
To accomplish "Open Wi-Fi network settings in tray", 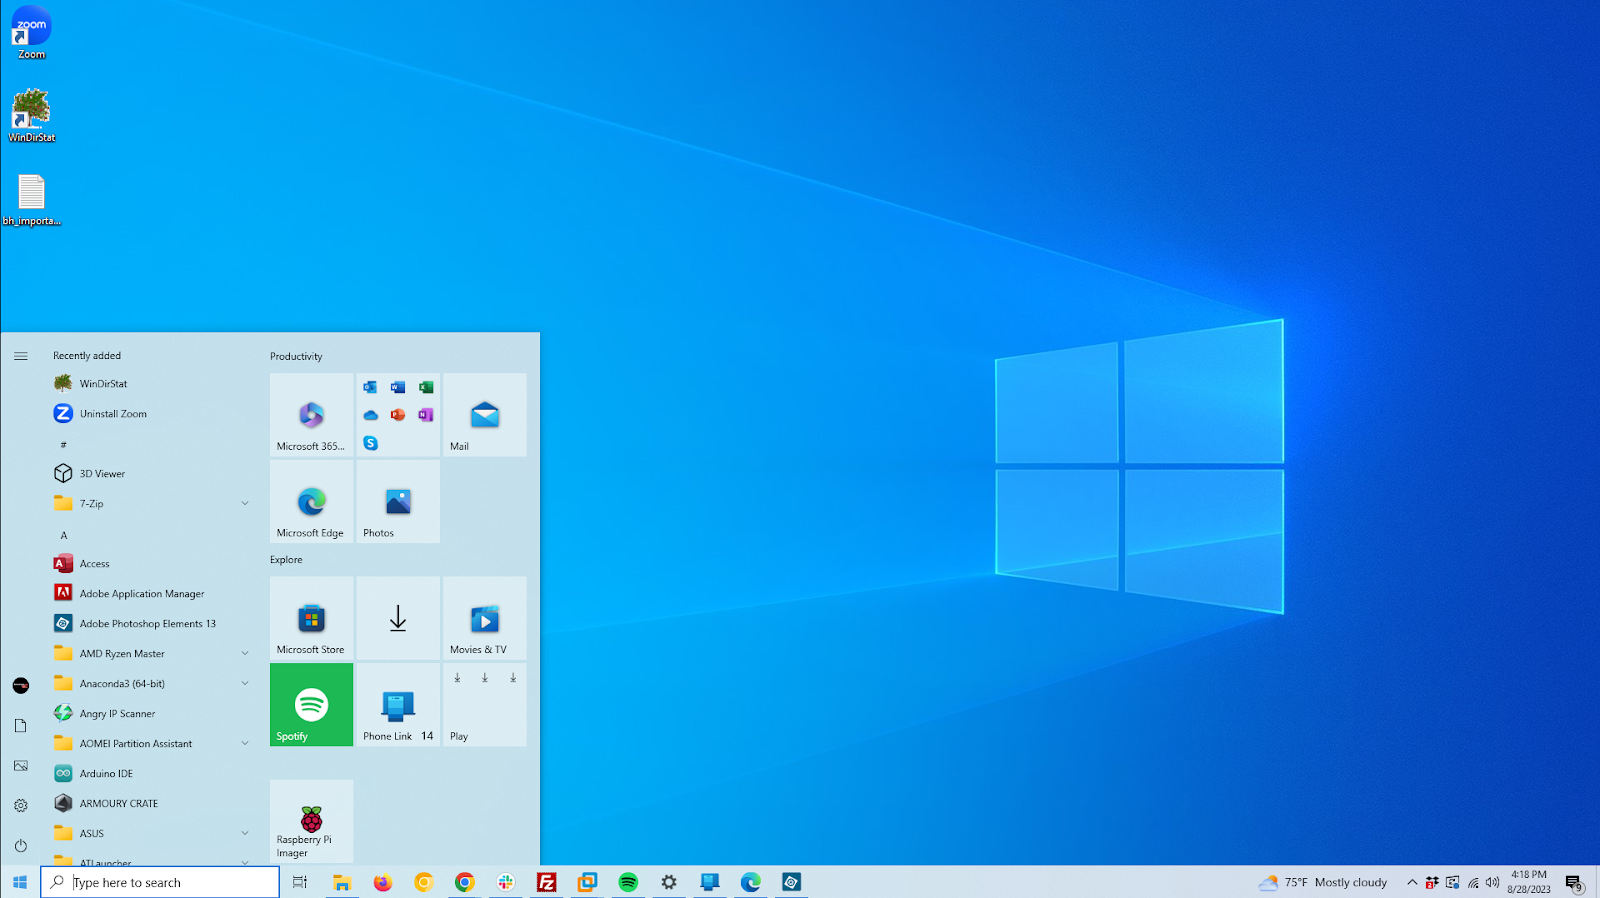I will [1473, 882].
